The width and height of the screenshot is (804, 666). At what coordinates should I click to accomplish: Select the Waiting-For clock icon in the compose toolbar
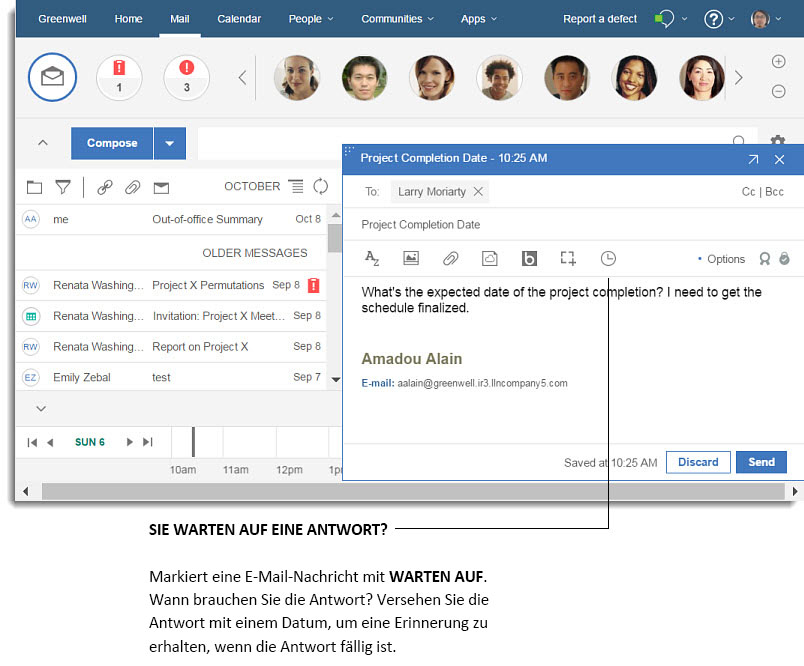[x=608, y=258]
